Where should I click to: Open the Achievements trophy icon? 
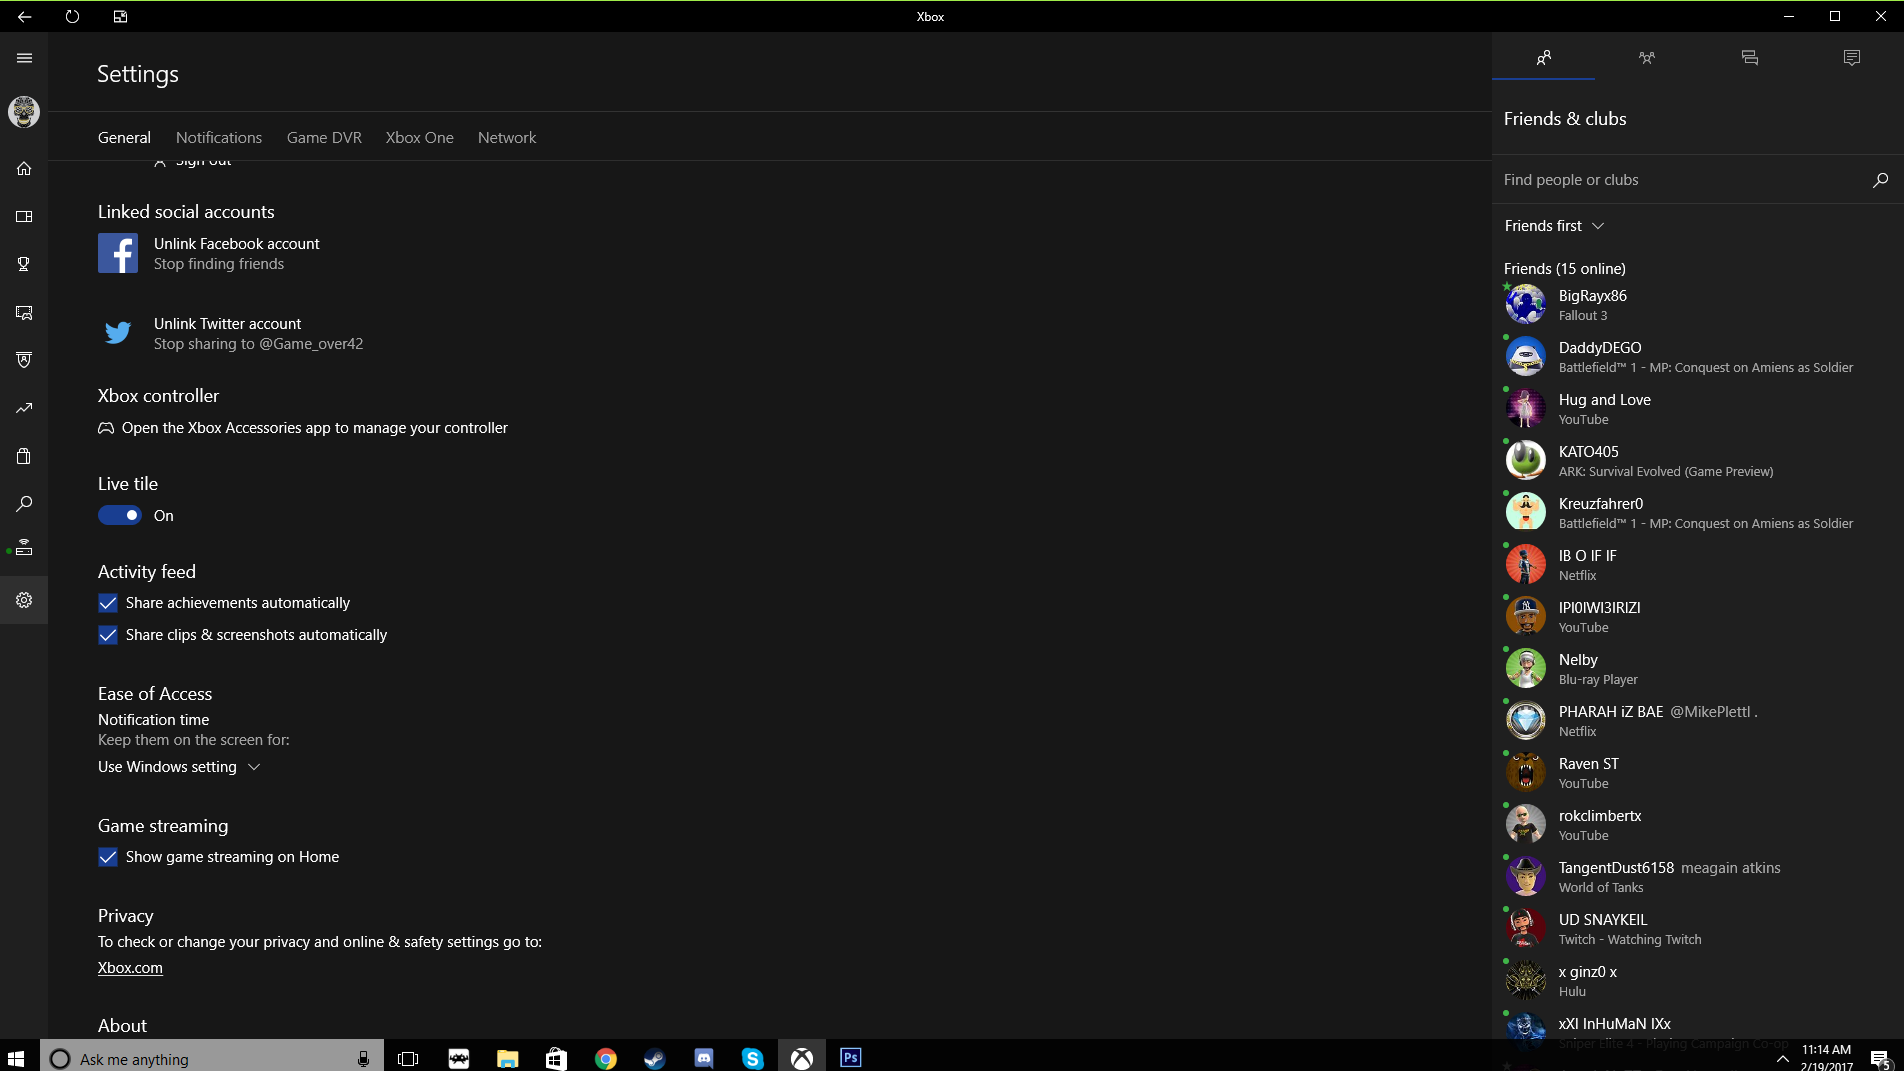click(x=24, y=264)
